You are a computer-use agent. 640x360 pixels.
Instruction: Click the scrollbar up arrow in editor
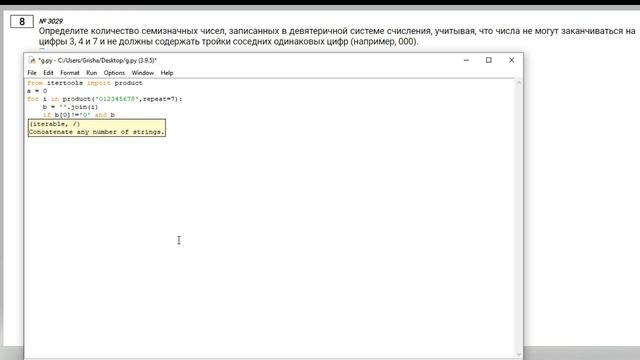click(519, 82)
